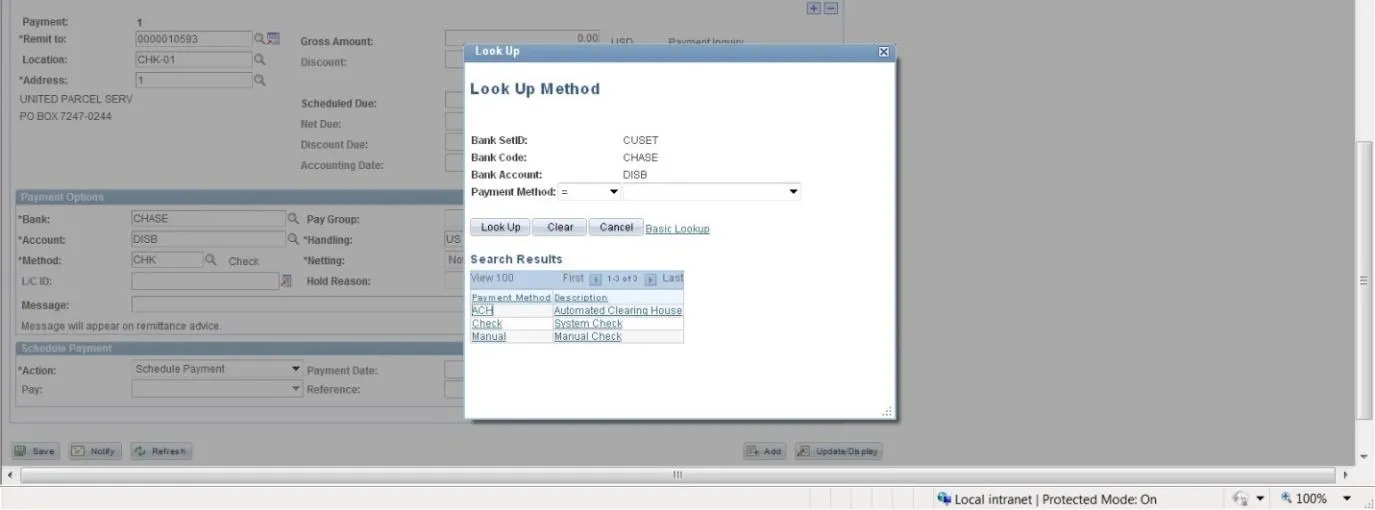The width and height of the screenshot is (1375, 510).
Task: Add new payment row with plus icon
Action: 814,7
